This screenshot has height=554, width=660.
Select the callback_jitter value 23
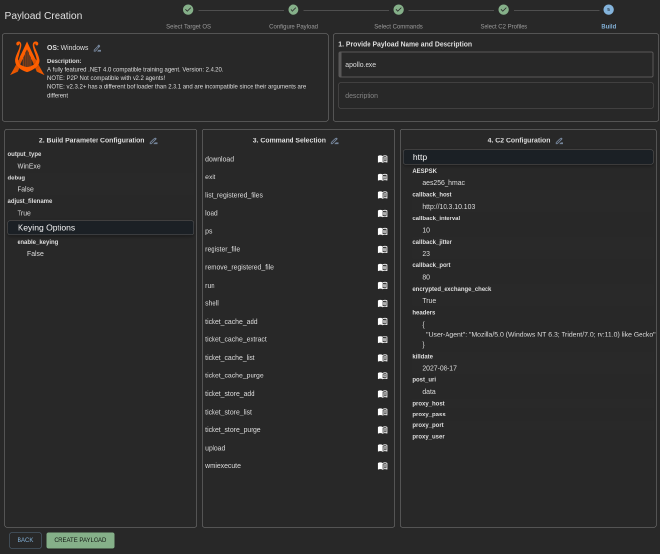coord(426,254)
